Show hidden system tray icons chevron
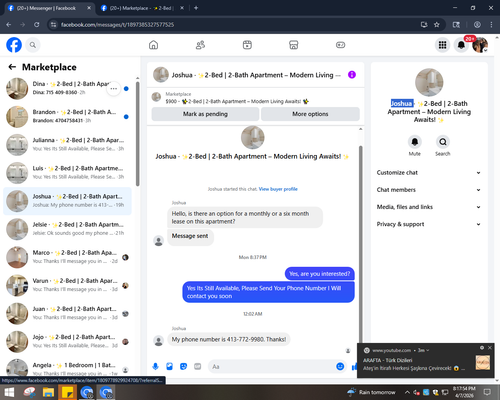Image resolution: width=500 pixels, height=400 pixels. pos(407,392)
